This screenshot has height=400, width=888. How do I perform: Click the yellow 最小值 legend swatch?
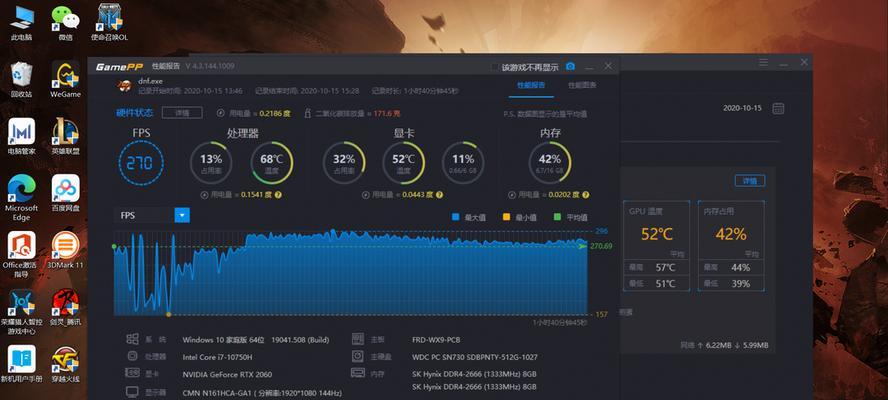tap(506, 217)
